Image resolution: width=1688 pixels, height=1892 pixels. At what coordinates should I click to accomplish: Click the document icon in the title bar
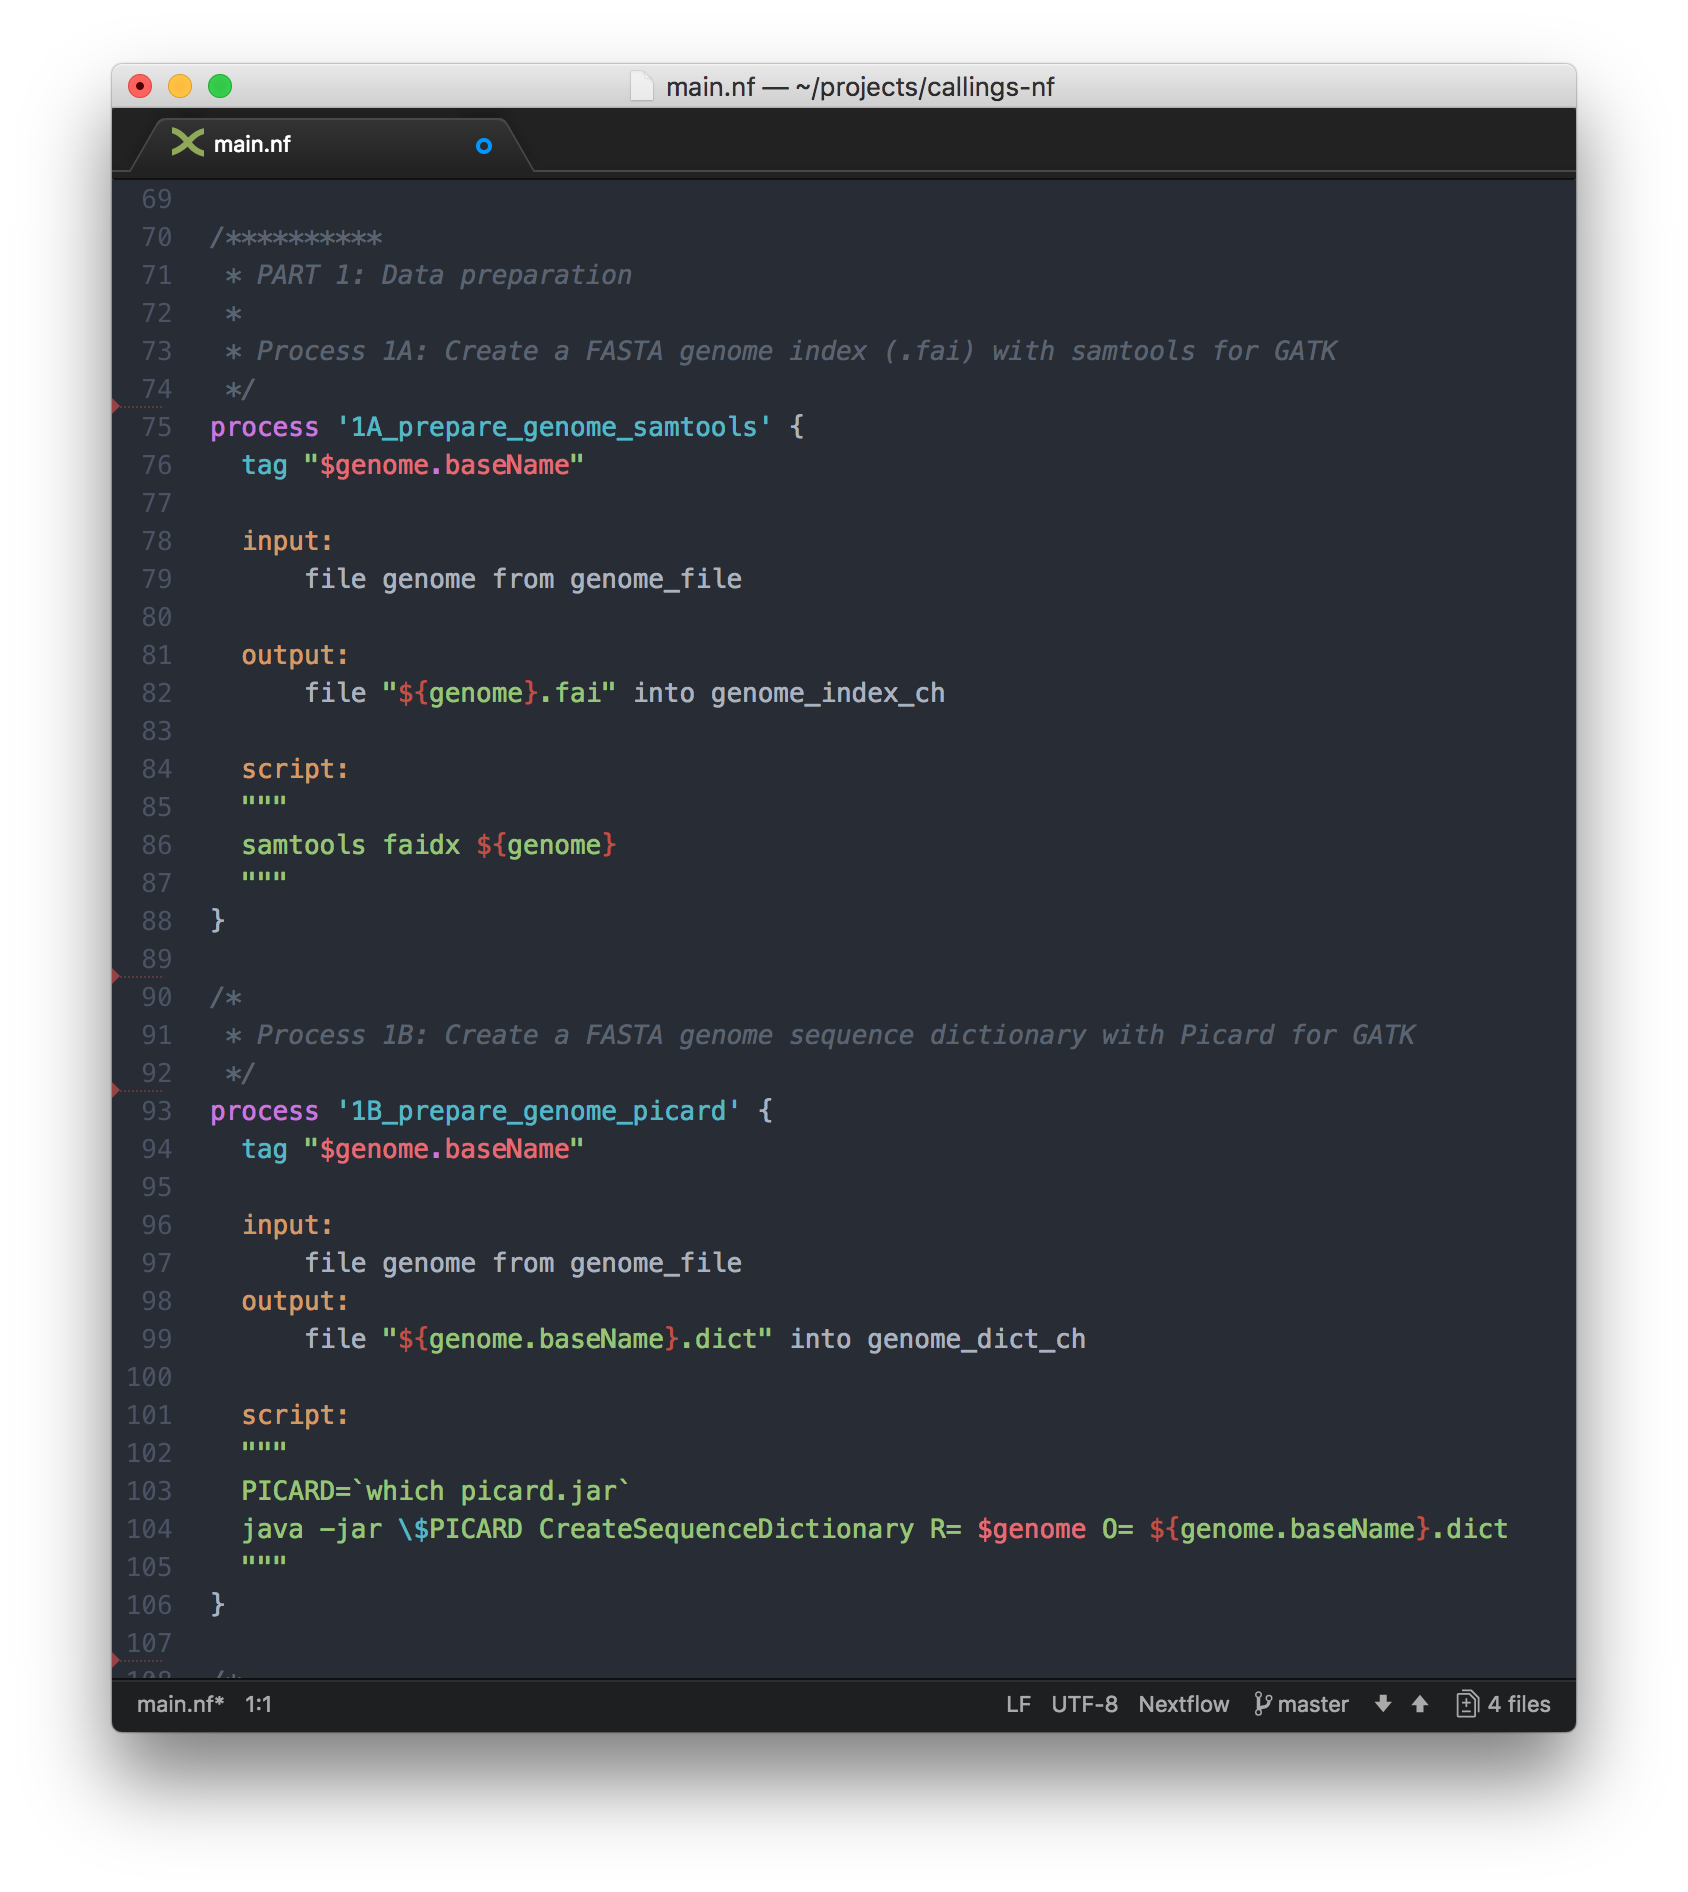pyautogui.click(x=641, y=87)
